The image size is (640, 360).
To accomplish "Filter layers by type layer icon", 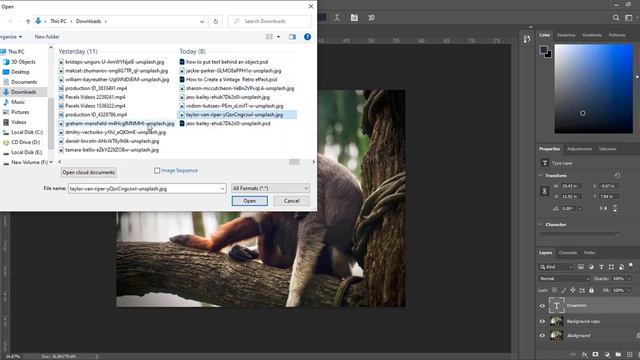I will [601, 267].
